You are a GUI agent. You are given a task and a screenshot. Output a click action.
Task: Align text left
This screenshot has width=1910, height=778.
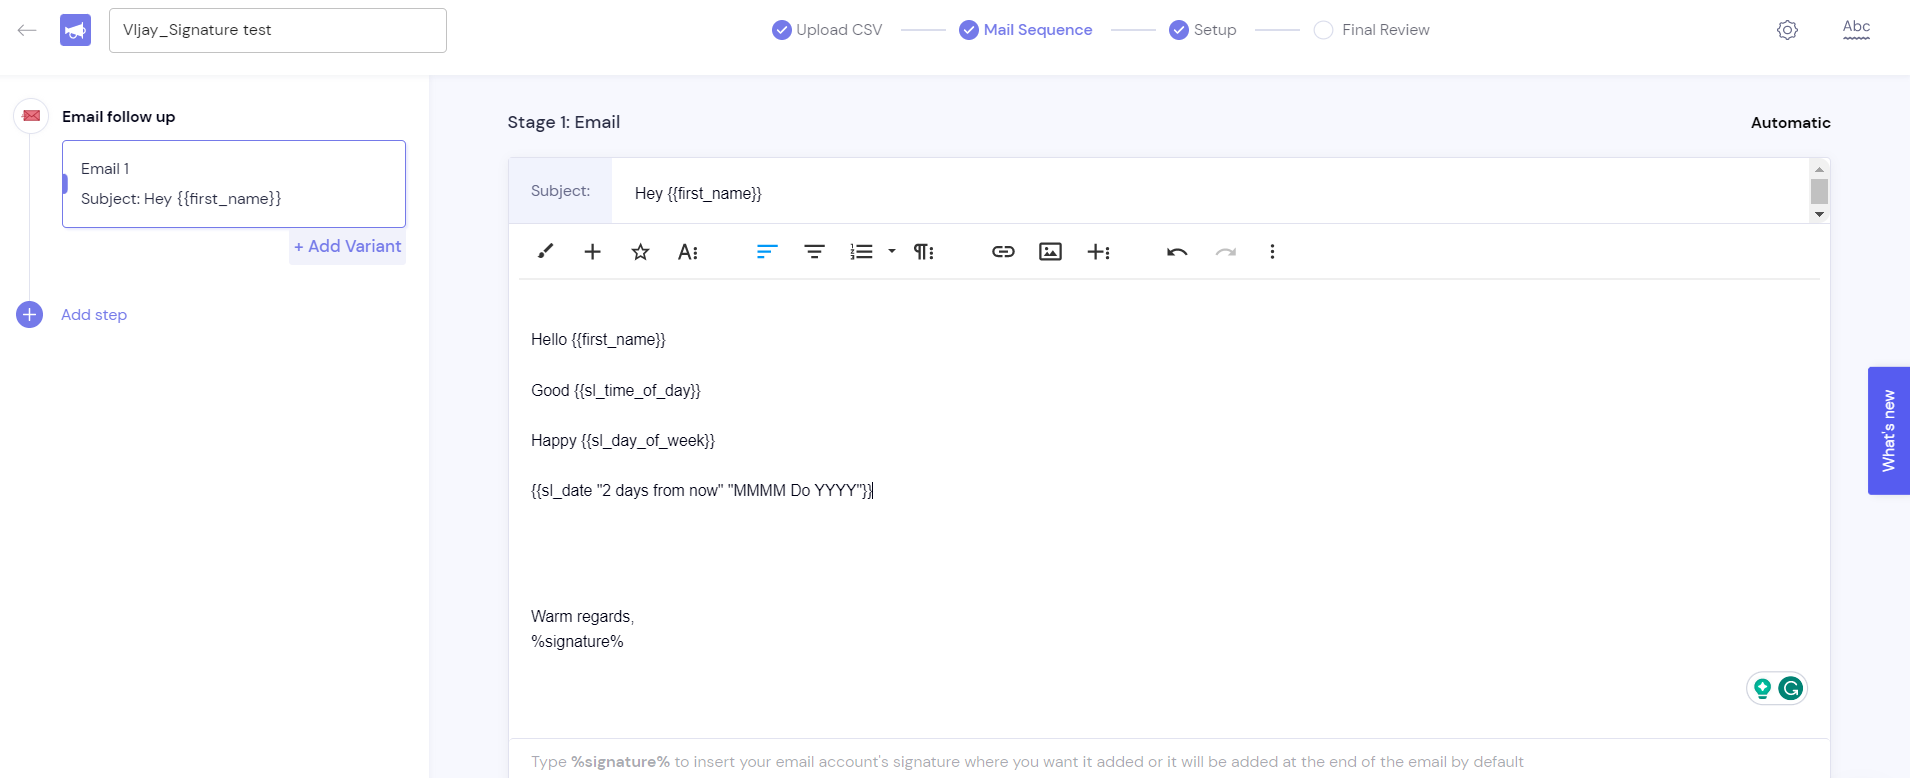click(767, 252)
